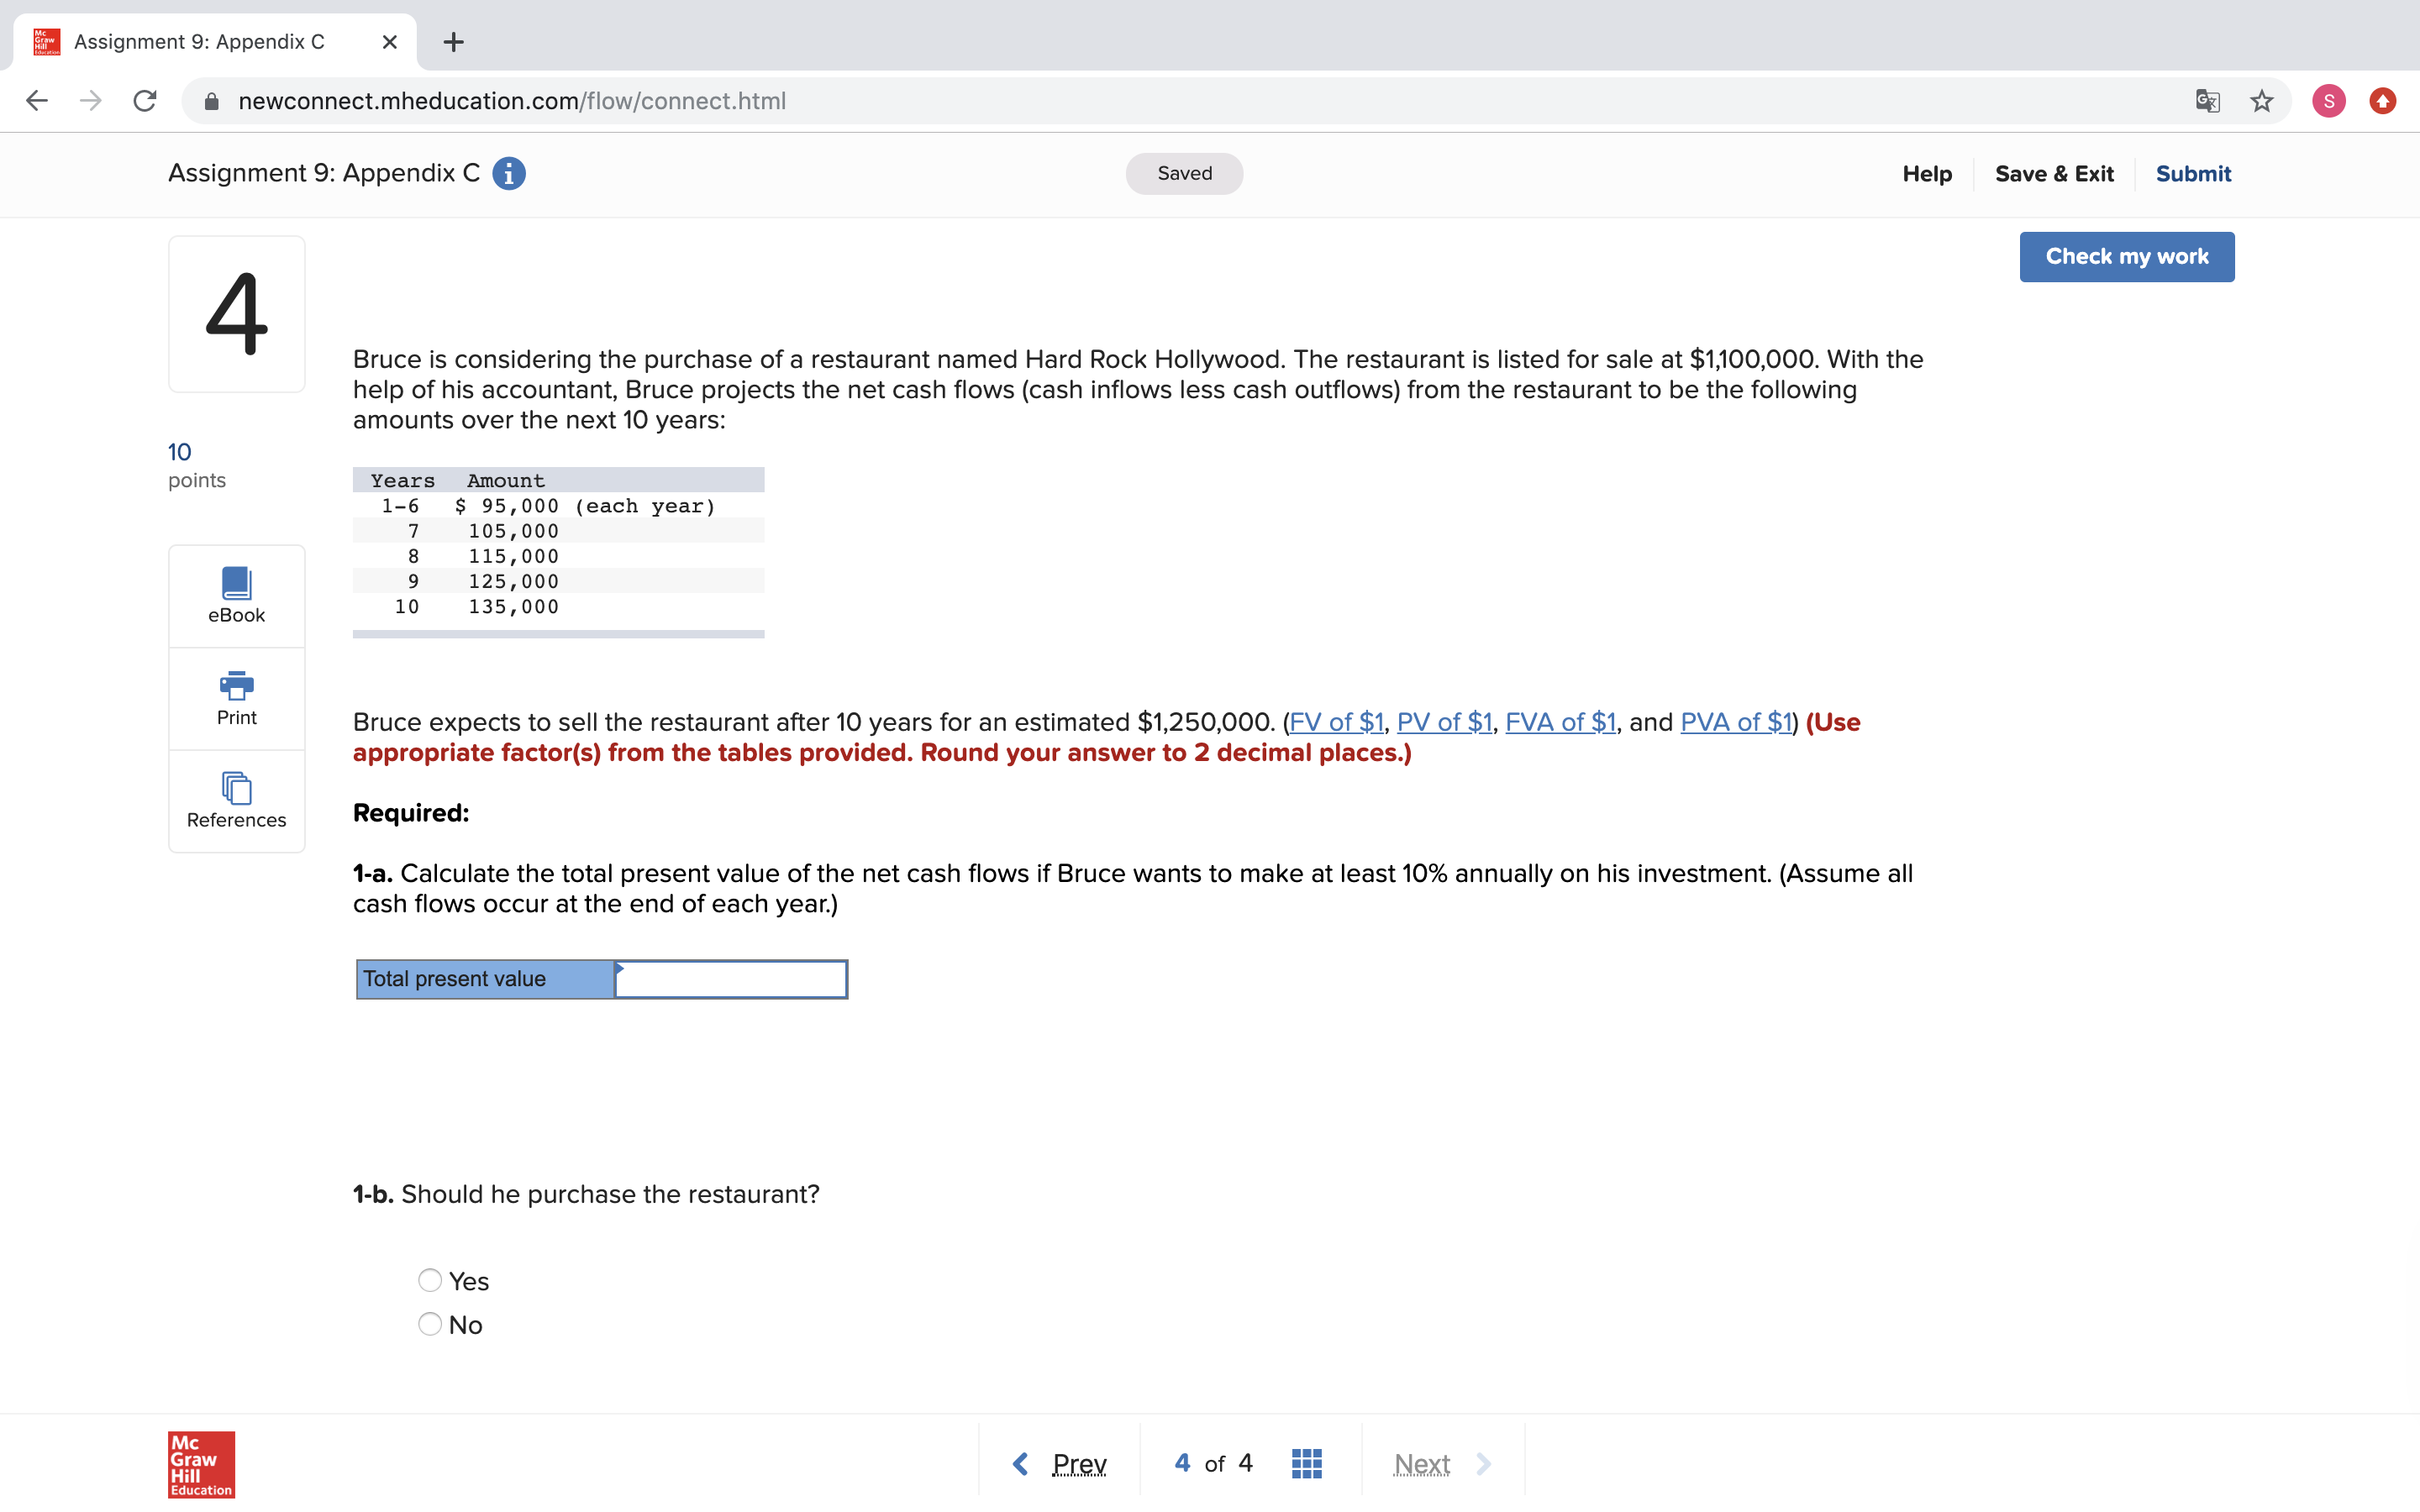The height and width of the screenshot is (1512, 2420).
Task: Open the References panel
Action: (x=236, y=800)
